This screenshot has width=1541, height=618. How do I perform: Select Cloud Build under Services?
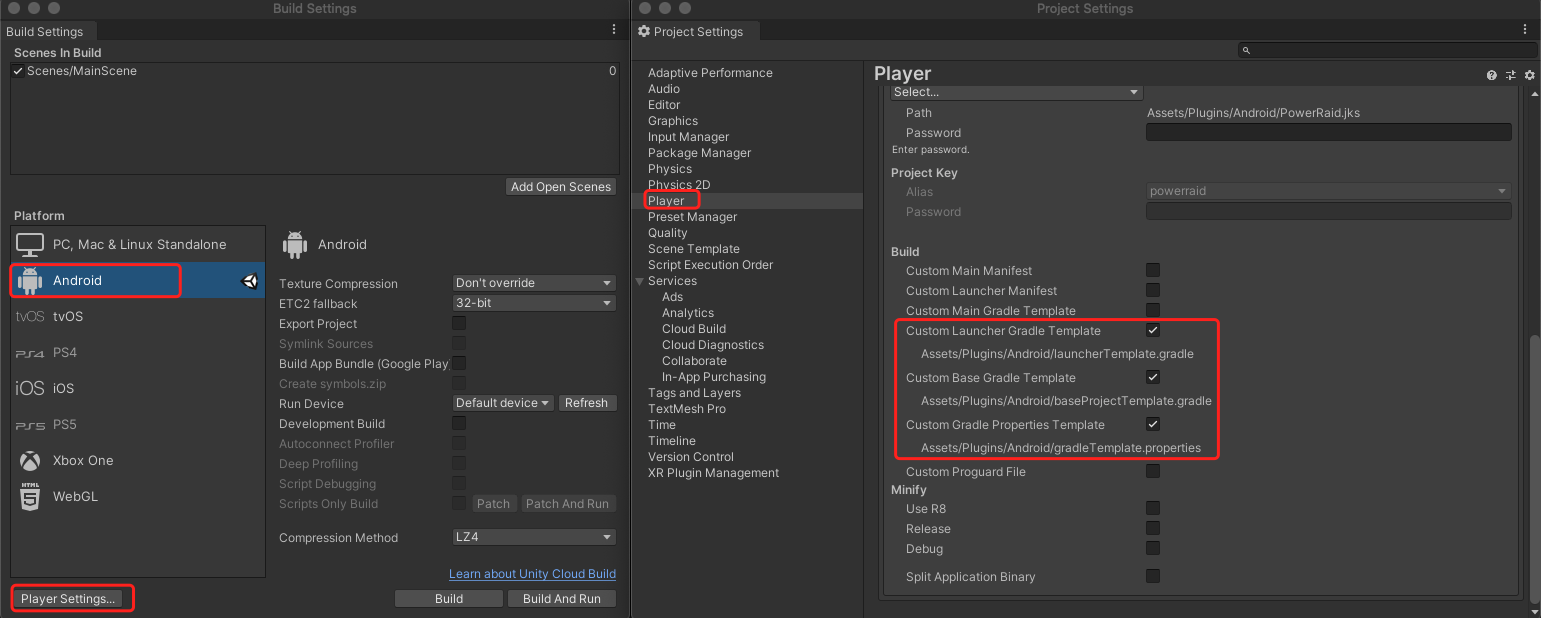pos(693,329)
